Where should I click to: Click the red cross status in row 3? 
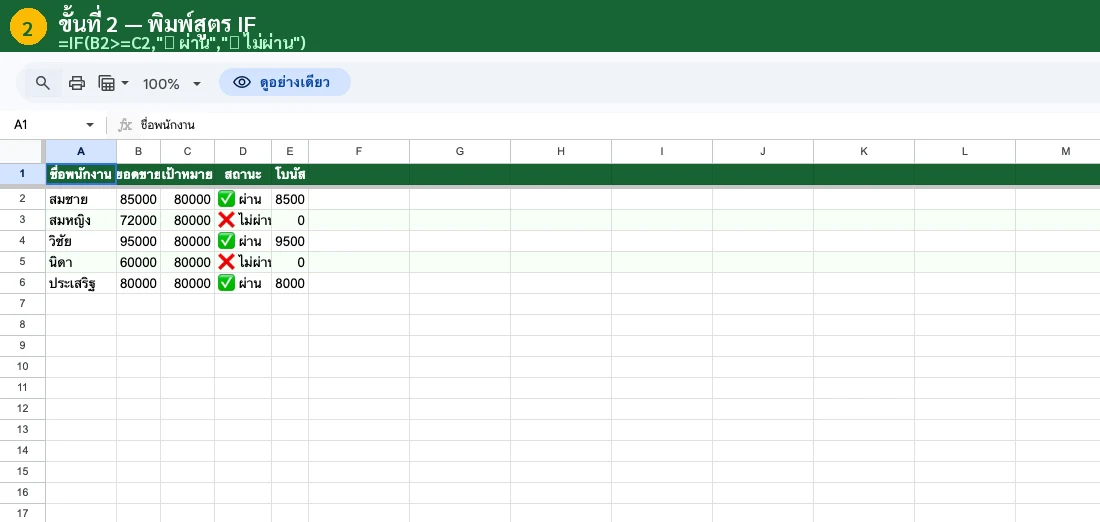tap(226, 220)
